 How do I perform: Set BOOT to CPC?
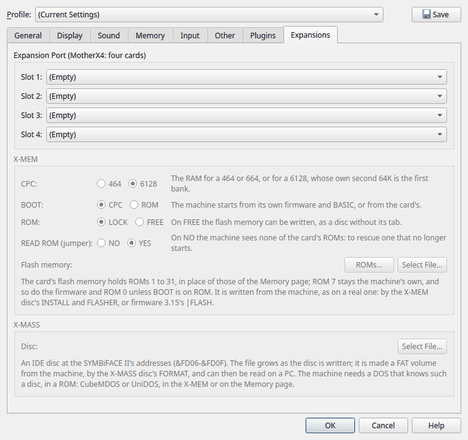110,205
